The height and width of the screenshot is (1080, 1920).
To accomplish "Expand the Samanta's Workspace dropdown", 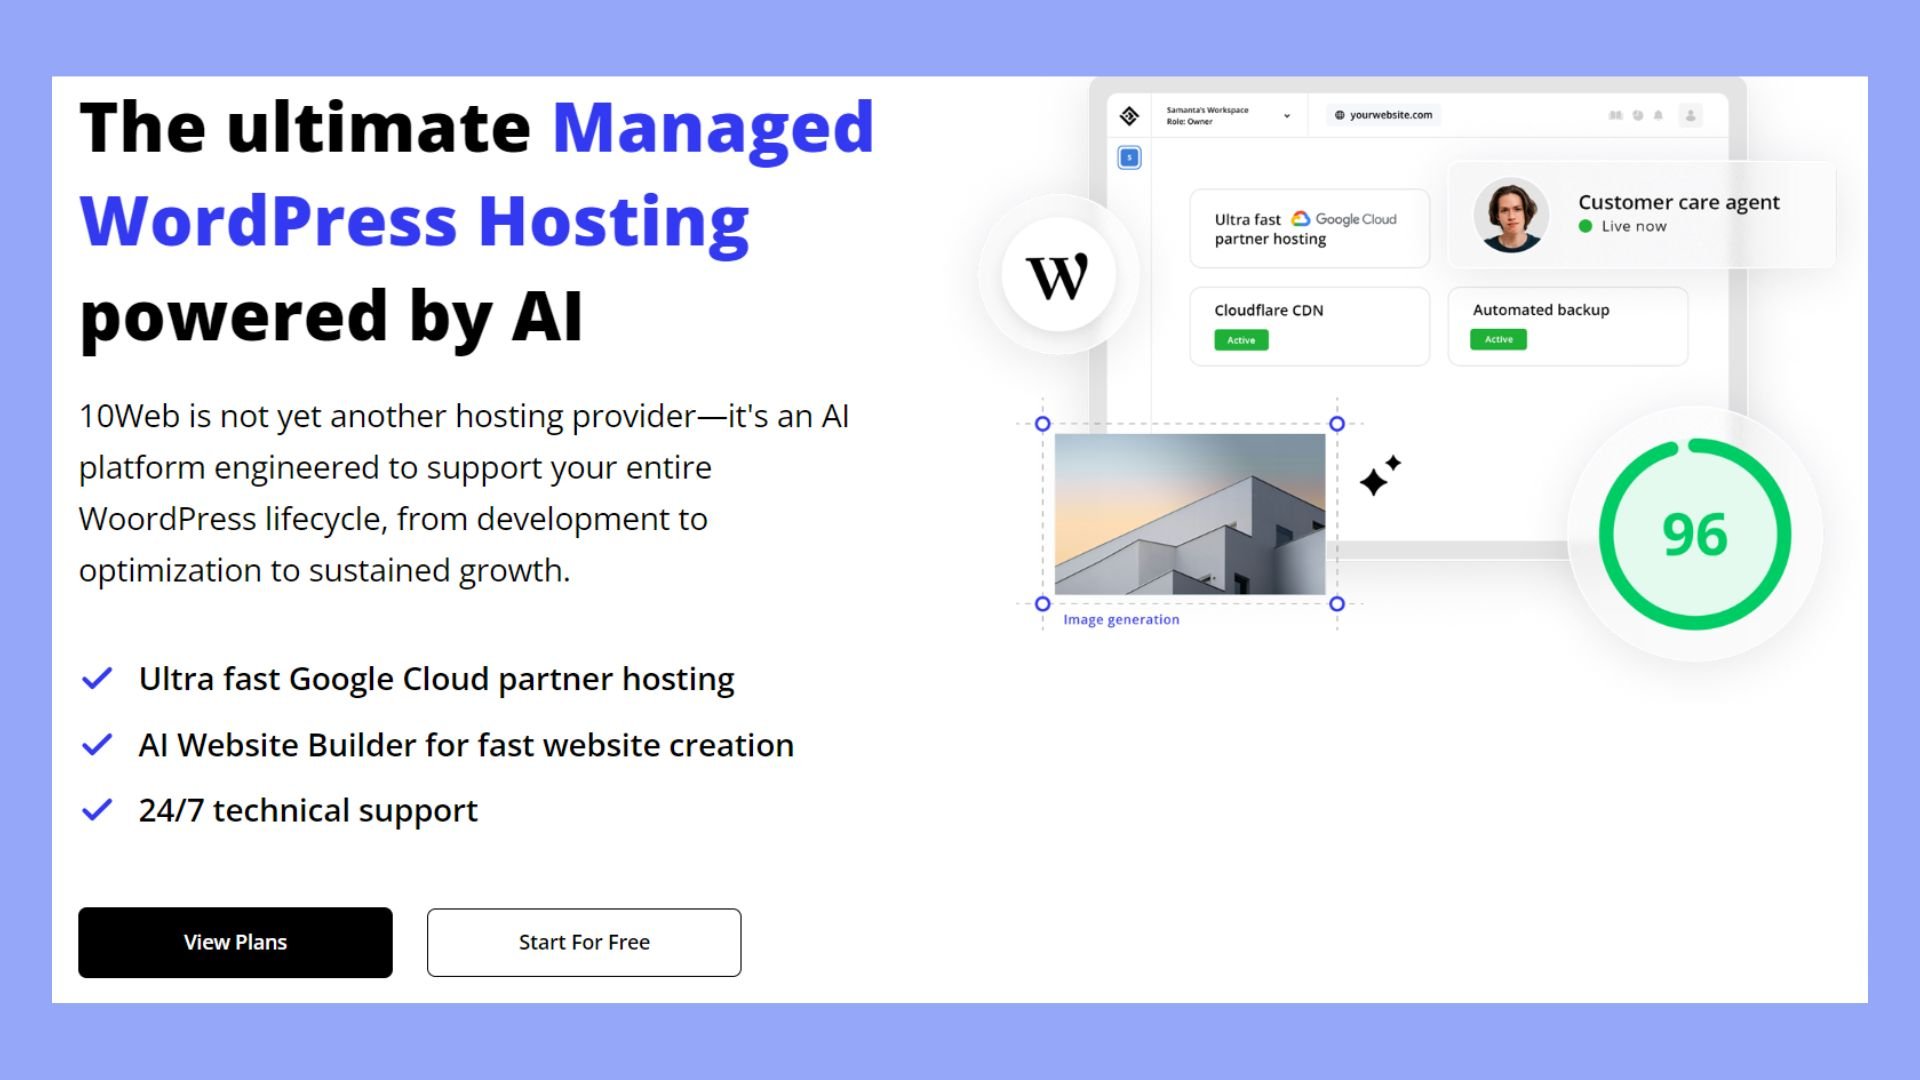I will pyautogui.click(x=1287, y=116).
